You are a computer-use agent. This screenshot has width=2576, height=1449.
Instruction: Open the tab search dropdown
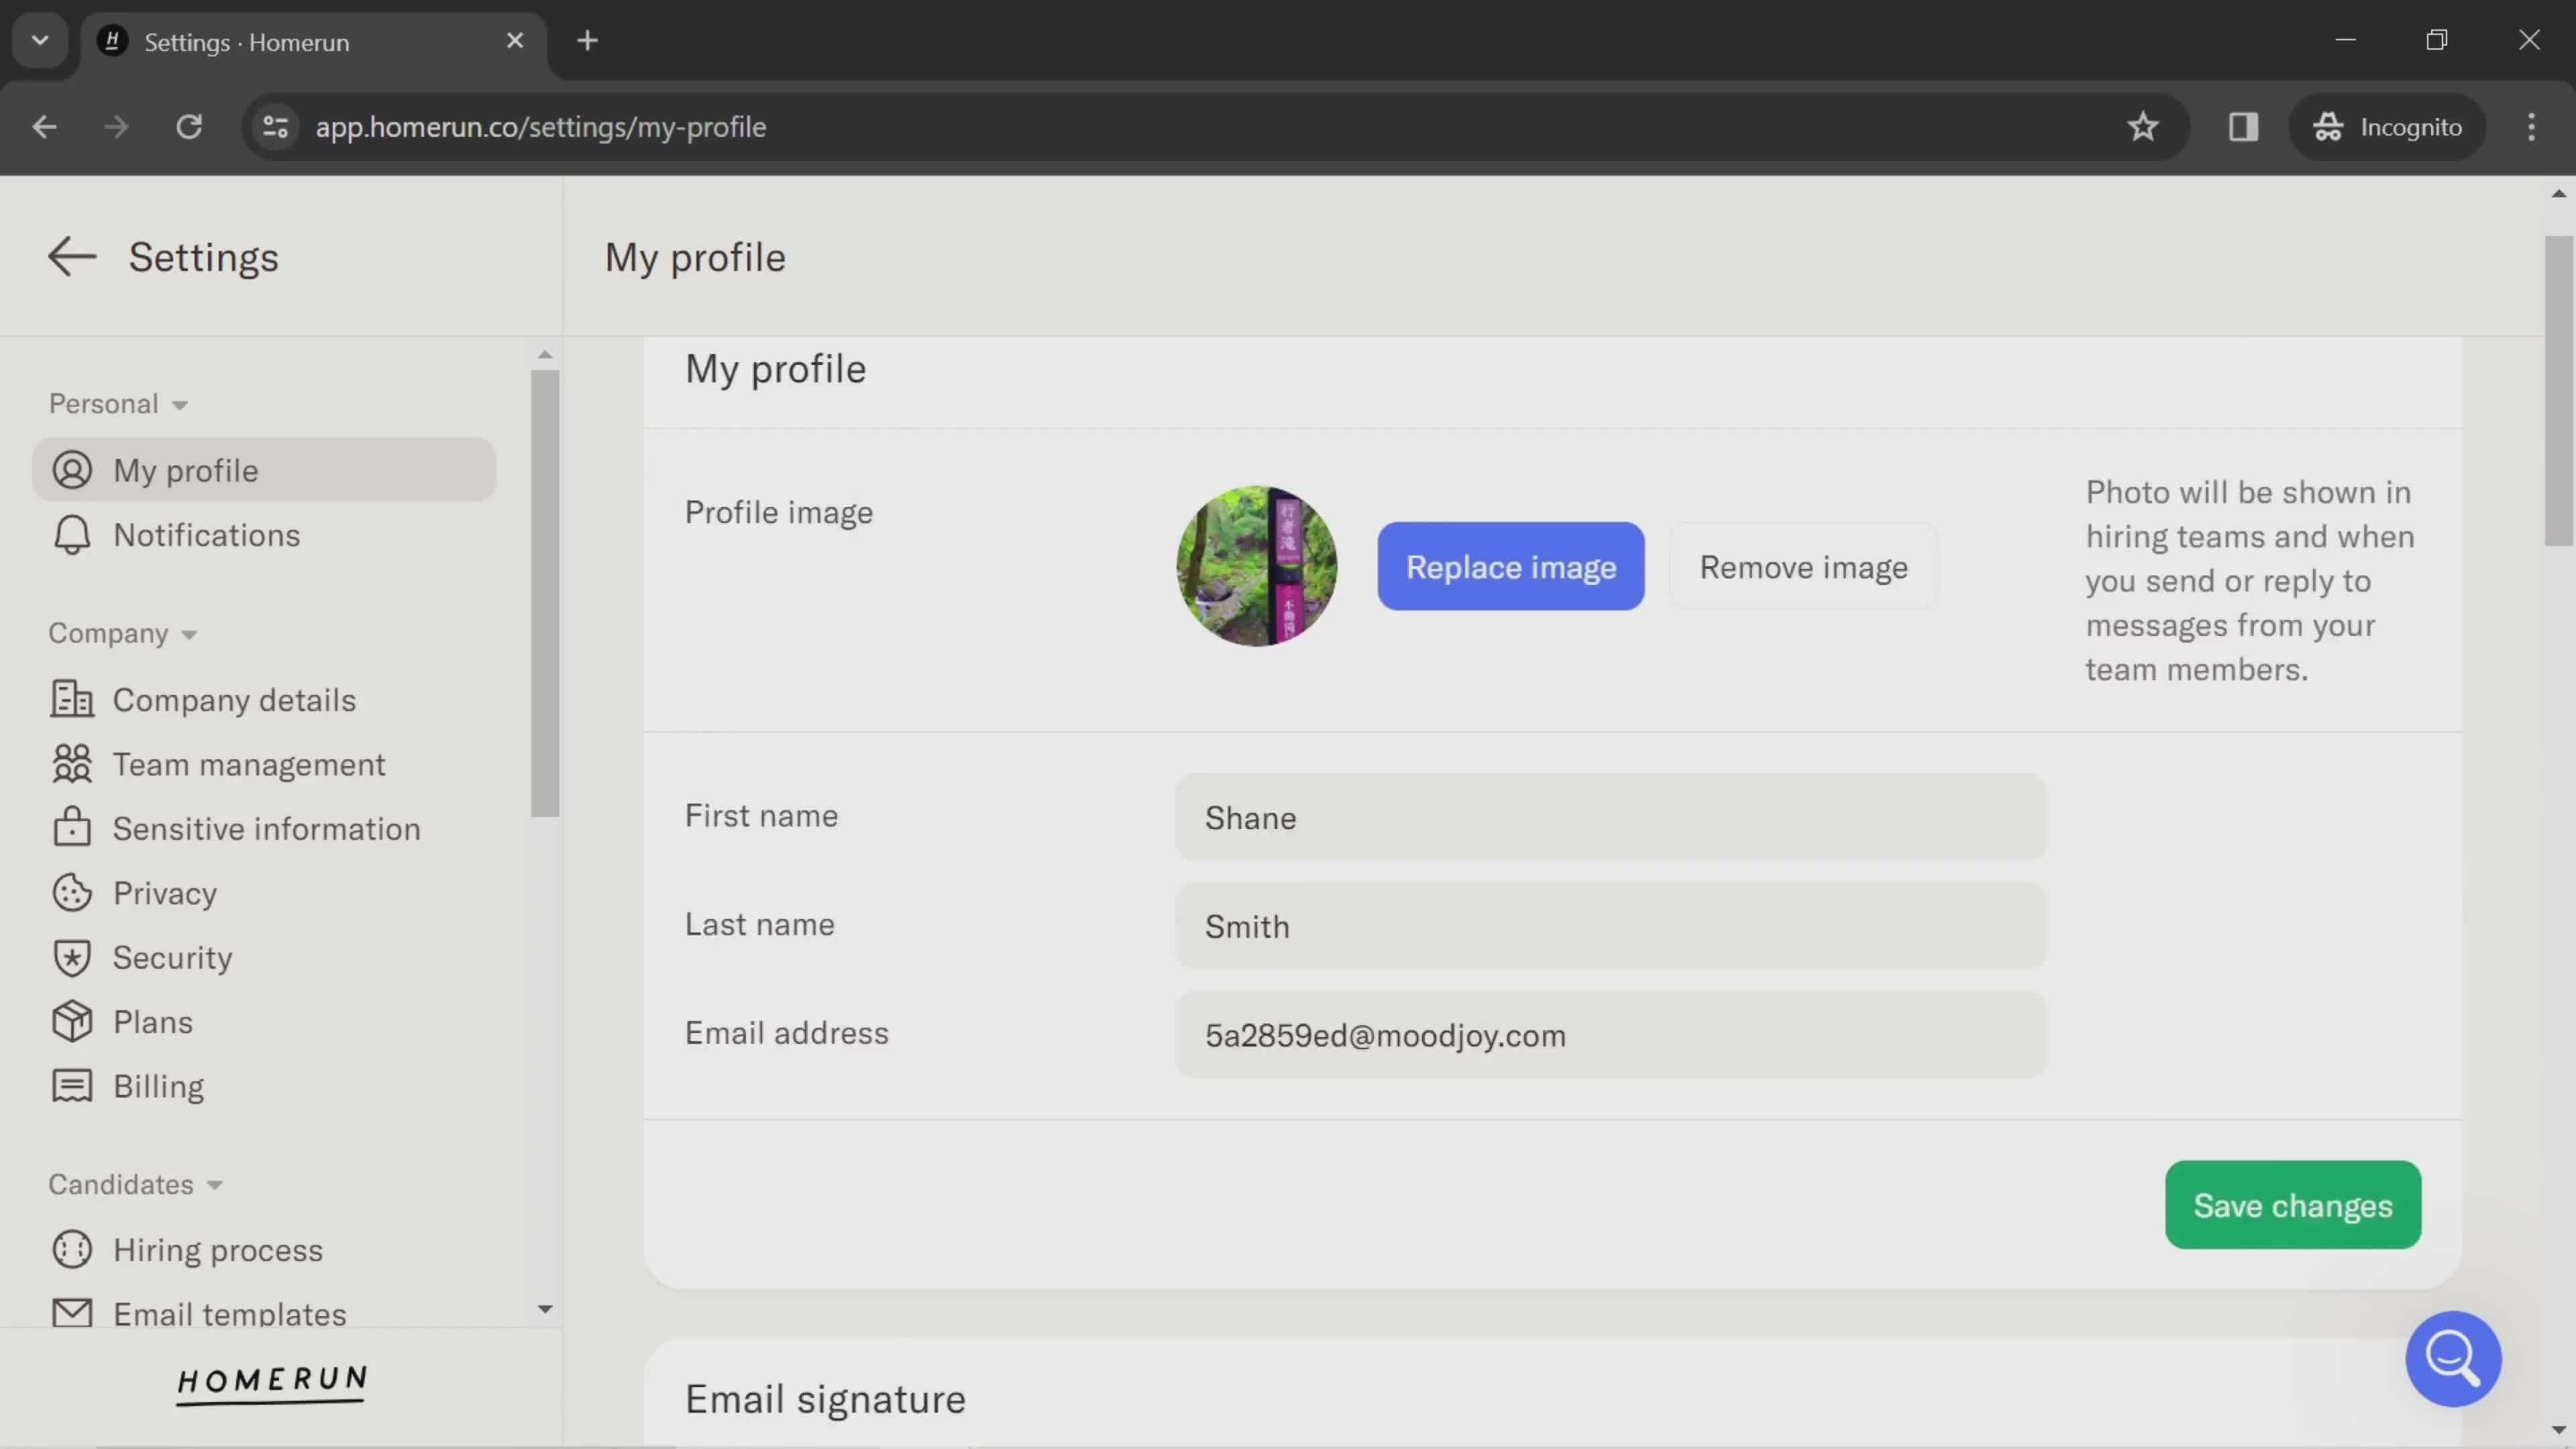(x=40, y=41)
